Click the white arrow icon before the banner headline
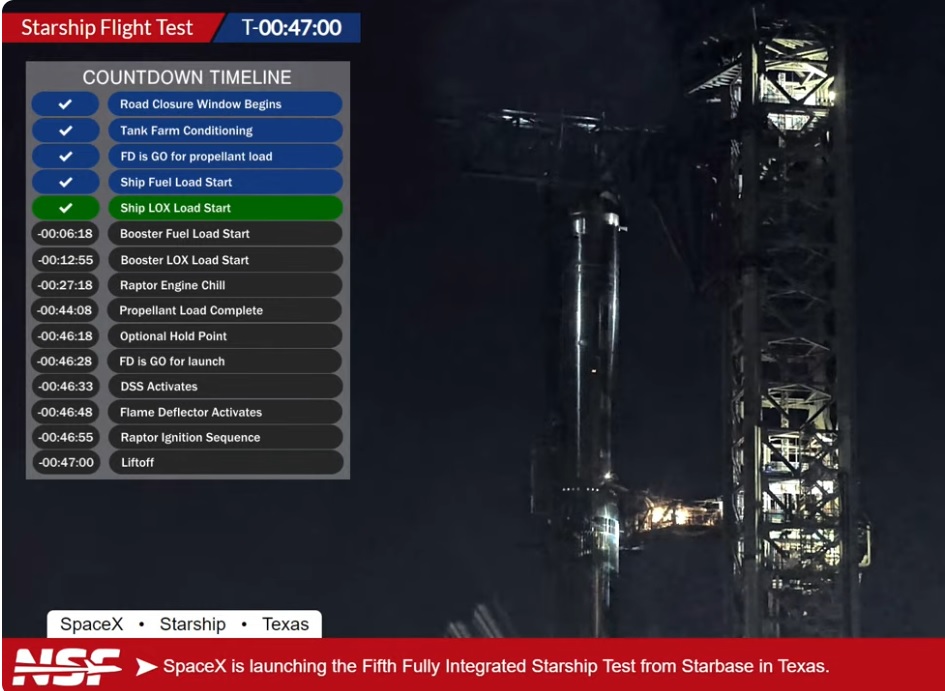Viewport: 945px width, 691px height. click(x=146, y=666)
